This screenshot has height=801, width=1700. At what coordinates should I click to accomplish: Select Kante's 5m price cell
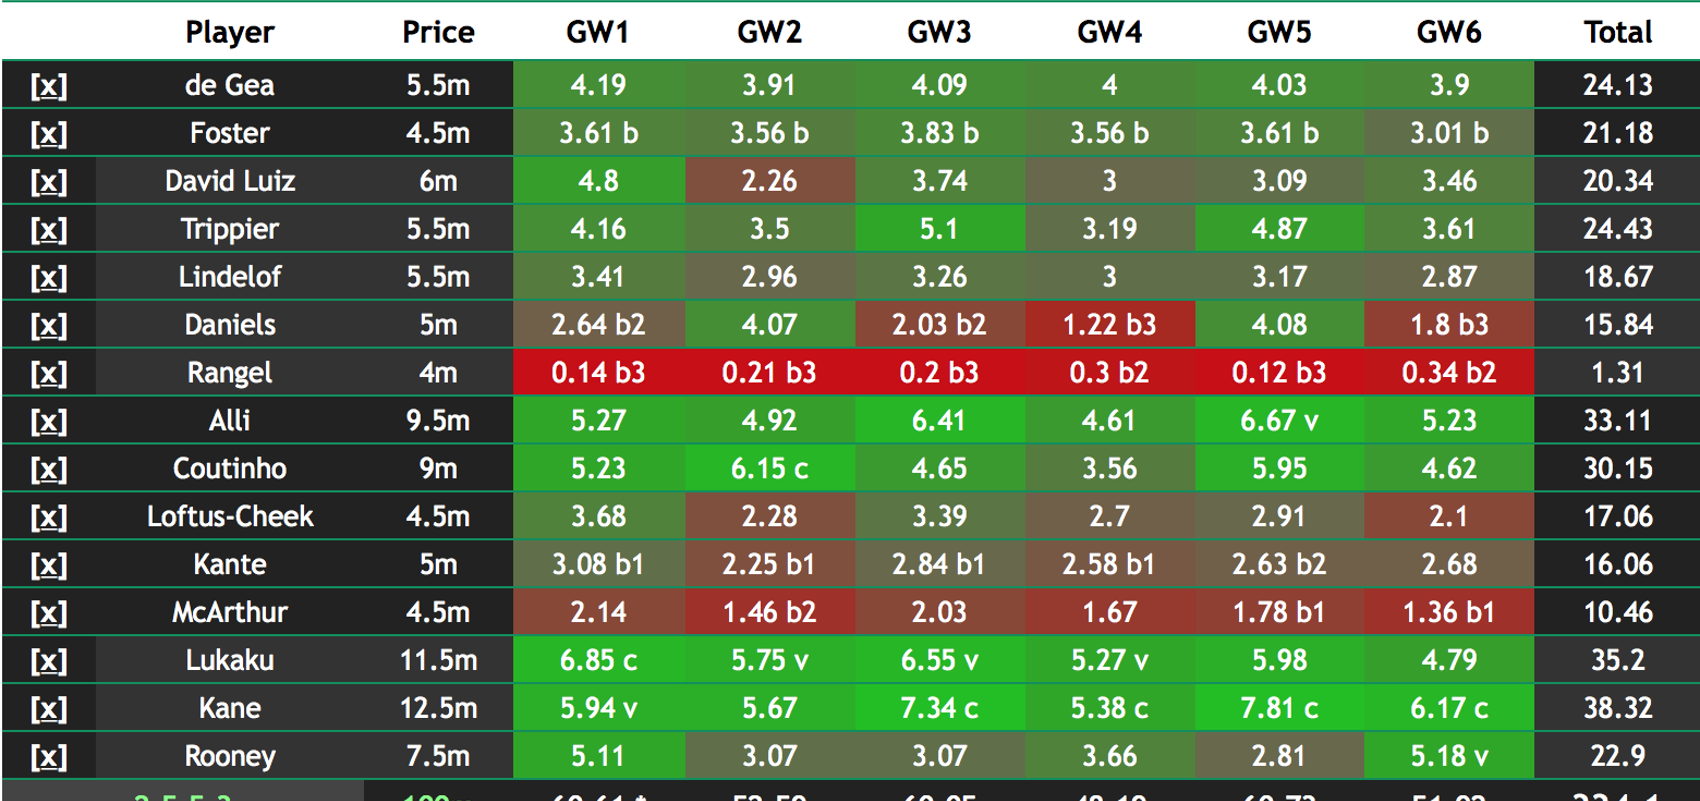438,564
